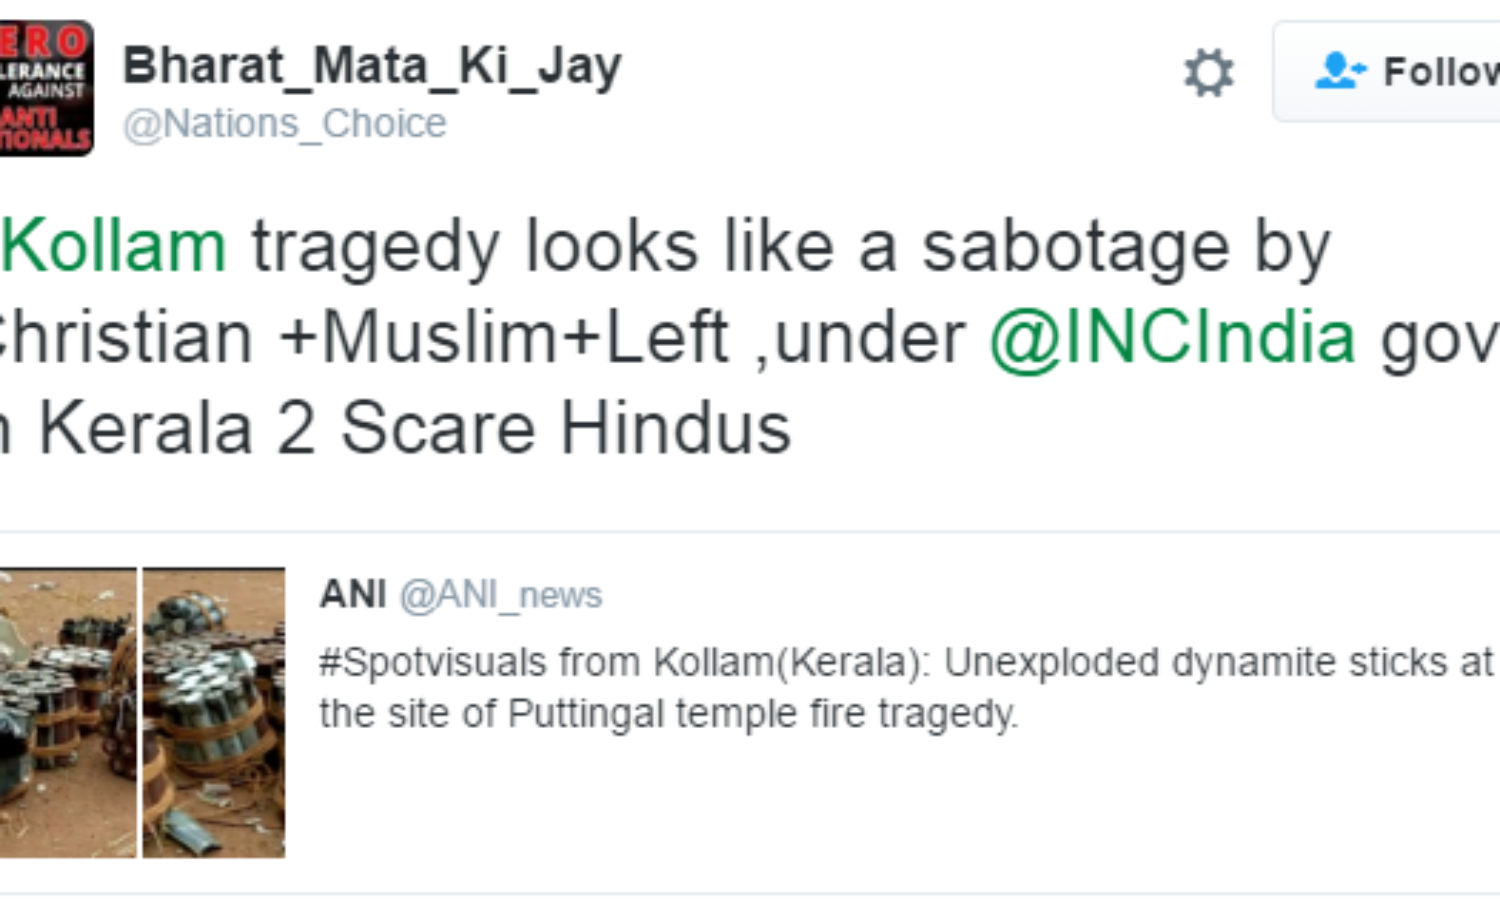The height and width of the screenshot is (901, 1500).
Task: Open the gear settings icon
Action: click(x=1208, y=72)
